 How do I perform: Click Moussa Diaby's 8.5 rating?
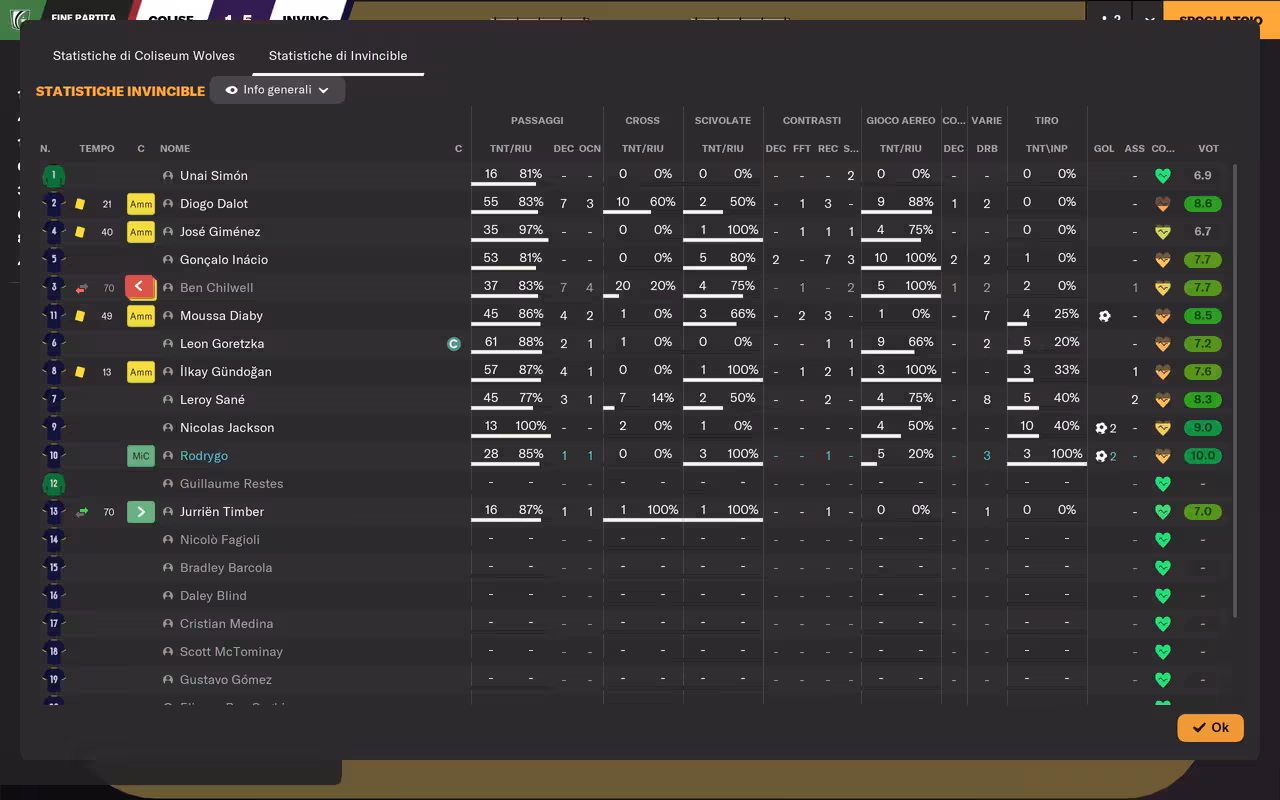1202,316
